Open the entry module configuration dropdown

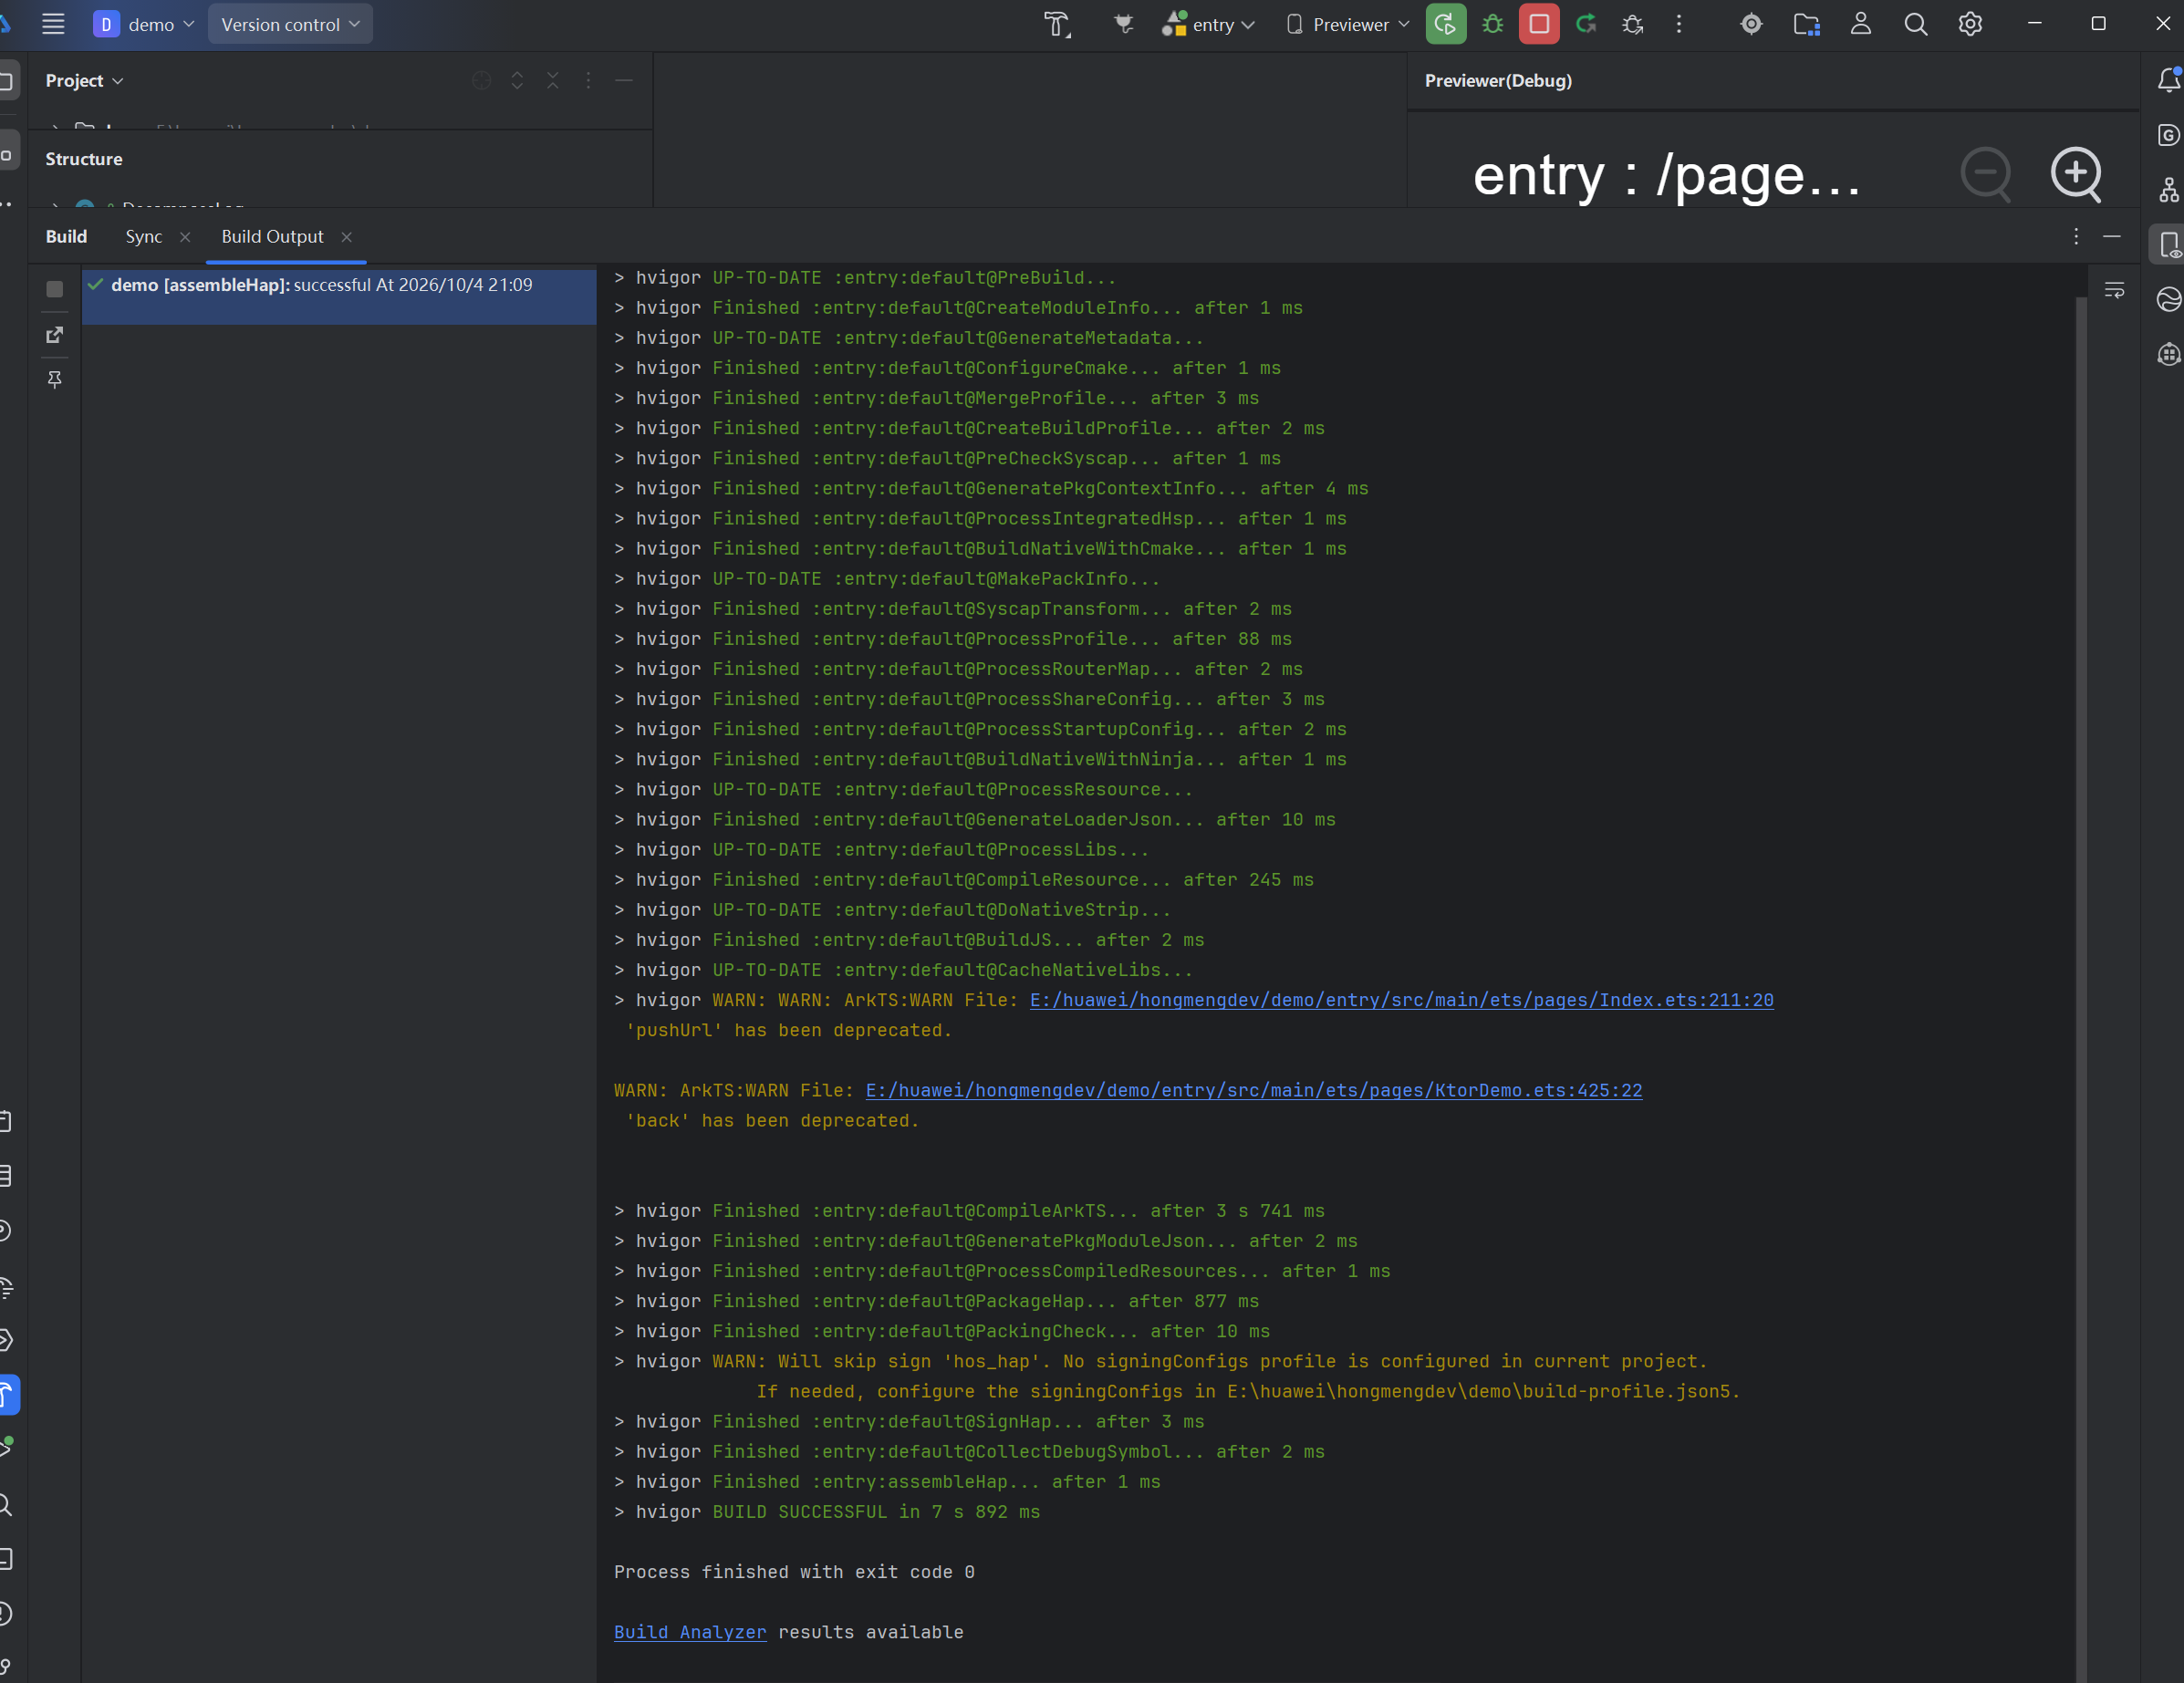click(1208, 24)
